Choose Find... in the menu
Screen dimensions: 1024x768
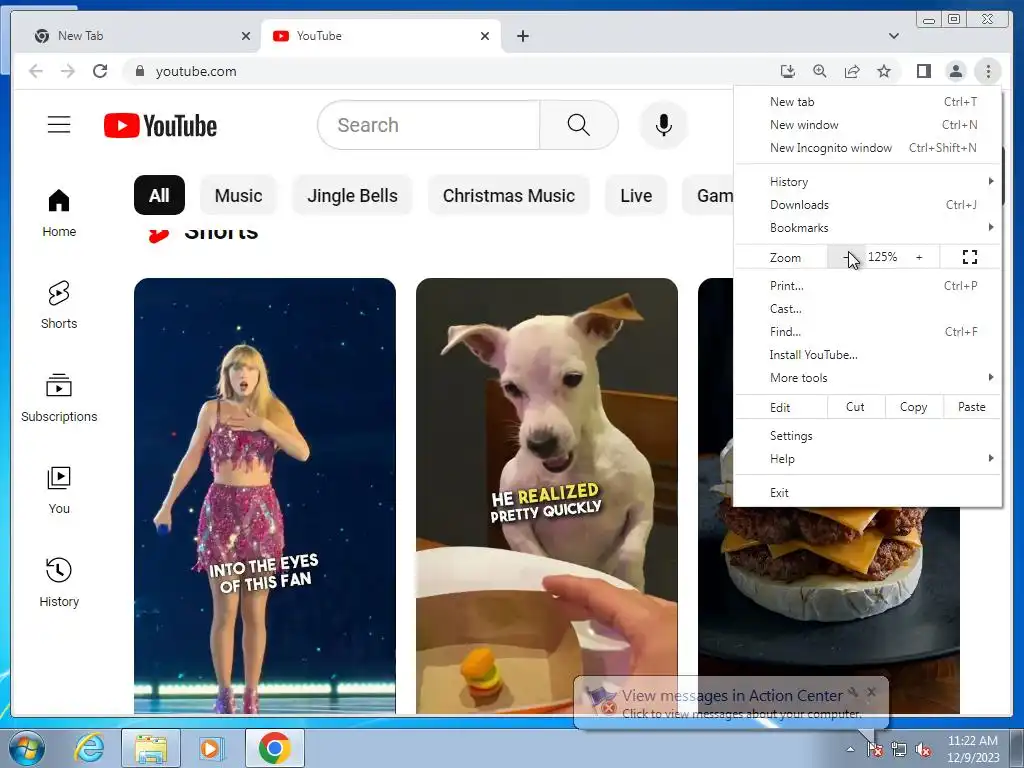[x=869, y=332]
